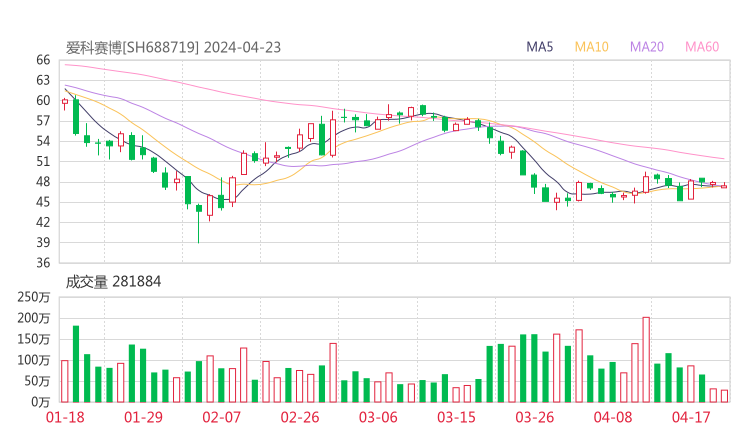Image resolution: width=740 pixels, height=440 pixels.
Task: Click the 0万 volume axis label
Action: point(41,402)
